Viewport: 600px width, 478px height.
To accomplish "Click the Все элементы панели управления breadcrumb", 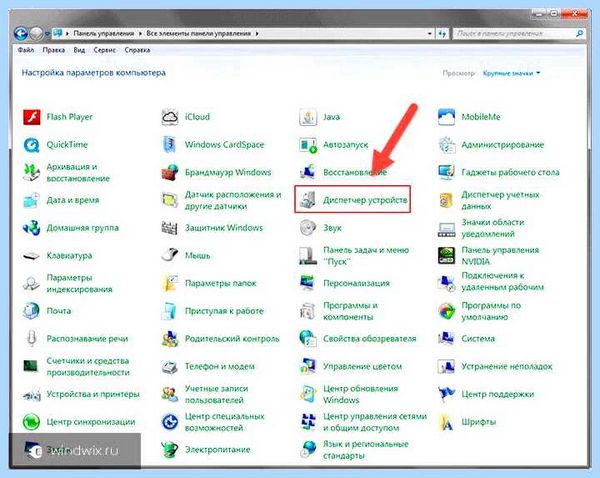I will [x=199, y=34].
